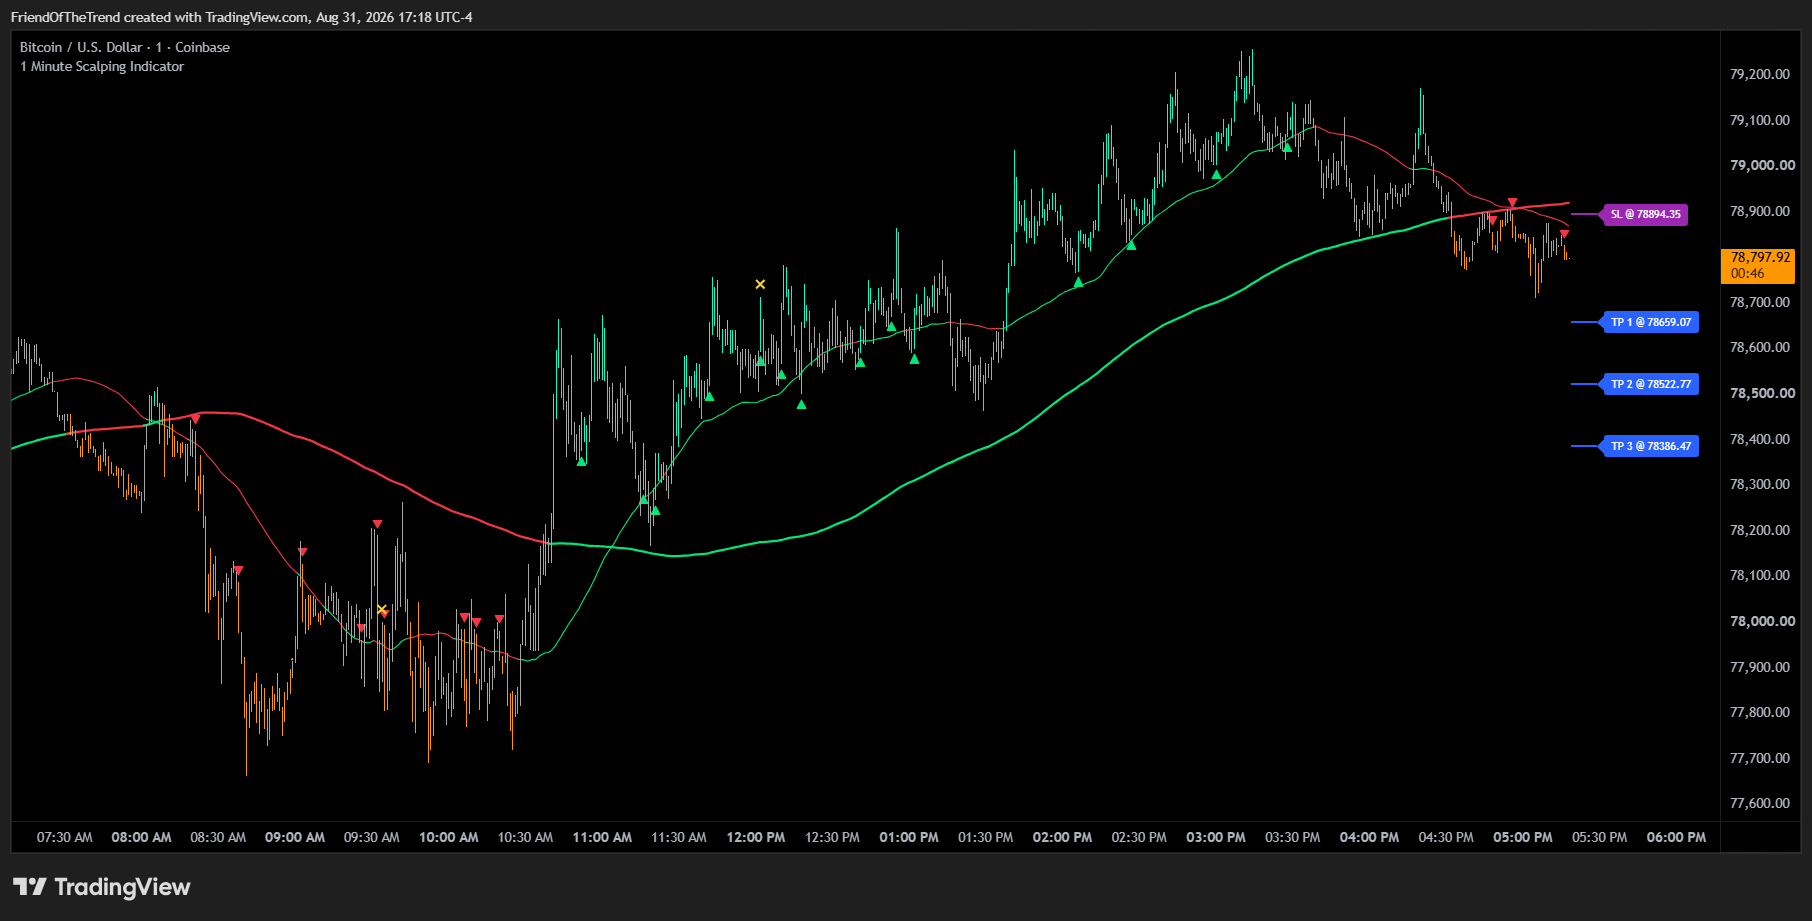The height and width of the screenshot is (921, 1812).
Task: Click the current price tag 78,797.92
Action: click(1758, 265)
